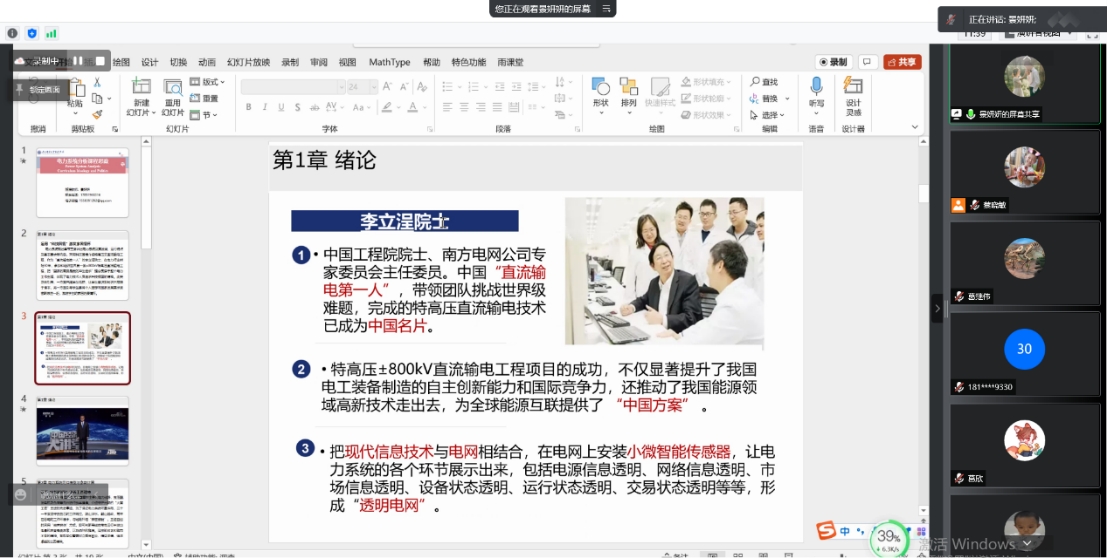Click the lock-screen pin (锁定画面) icon

19,89
